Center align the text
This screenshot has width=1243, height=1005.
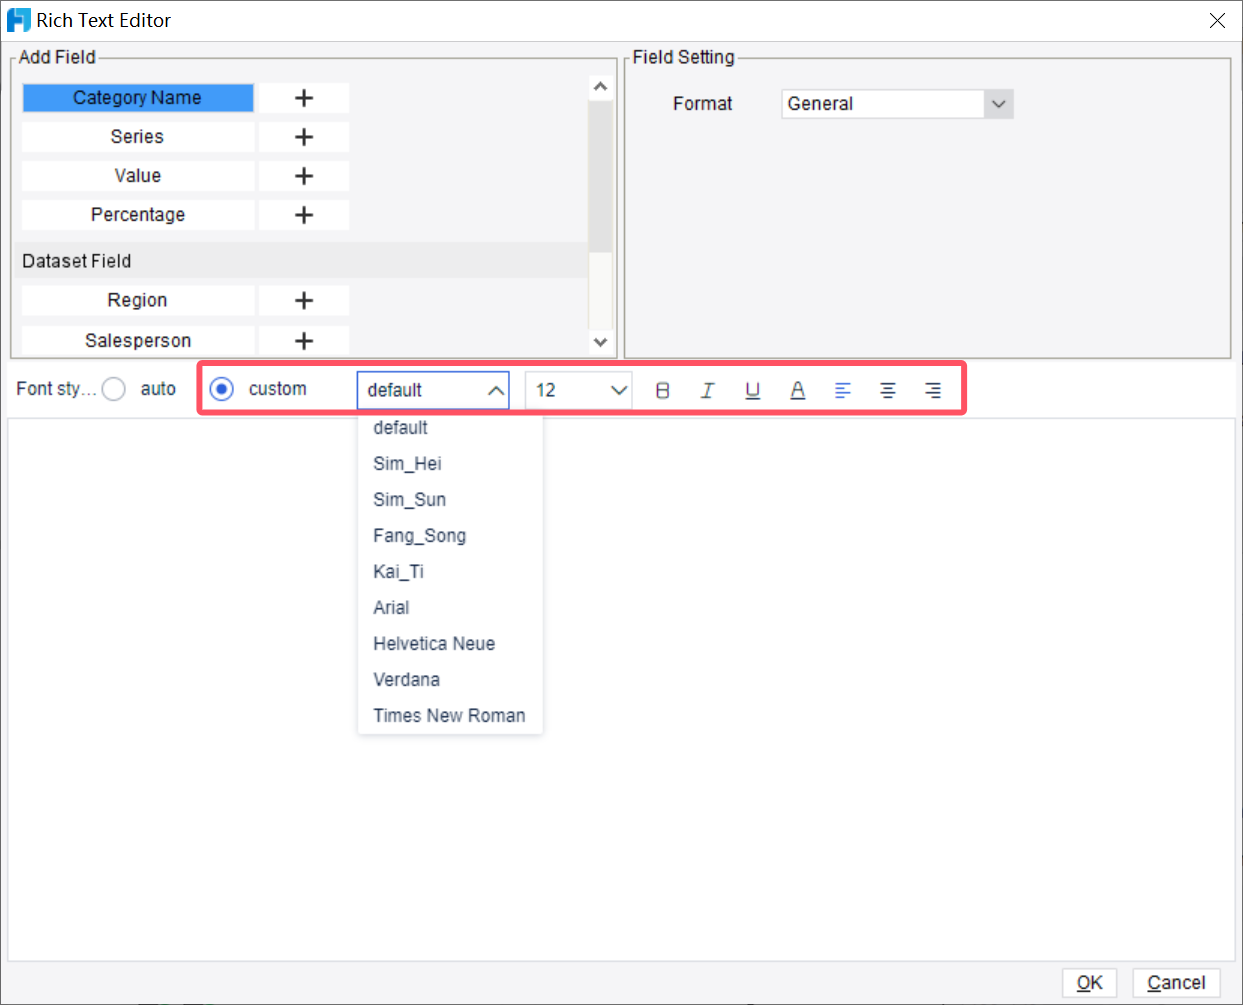pos(887,390)
